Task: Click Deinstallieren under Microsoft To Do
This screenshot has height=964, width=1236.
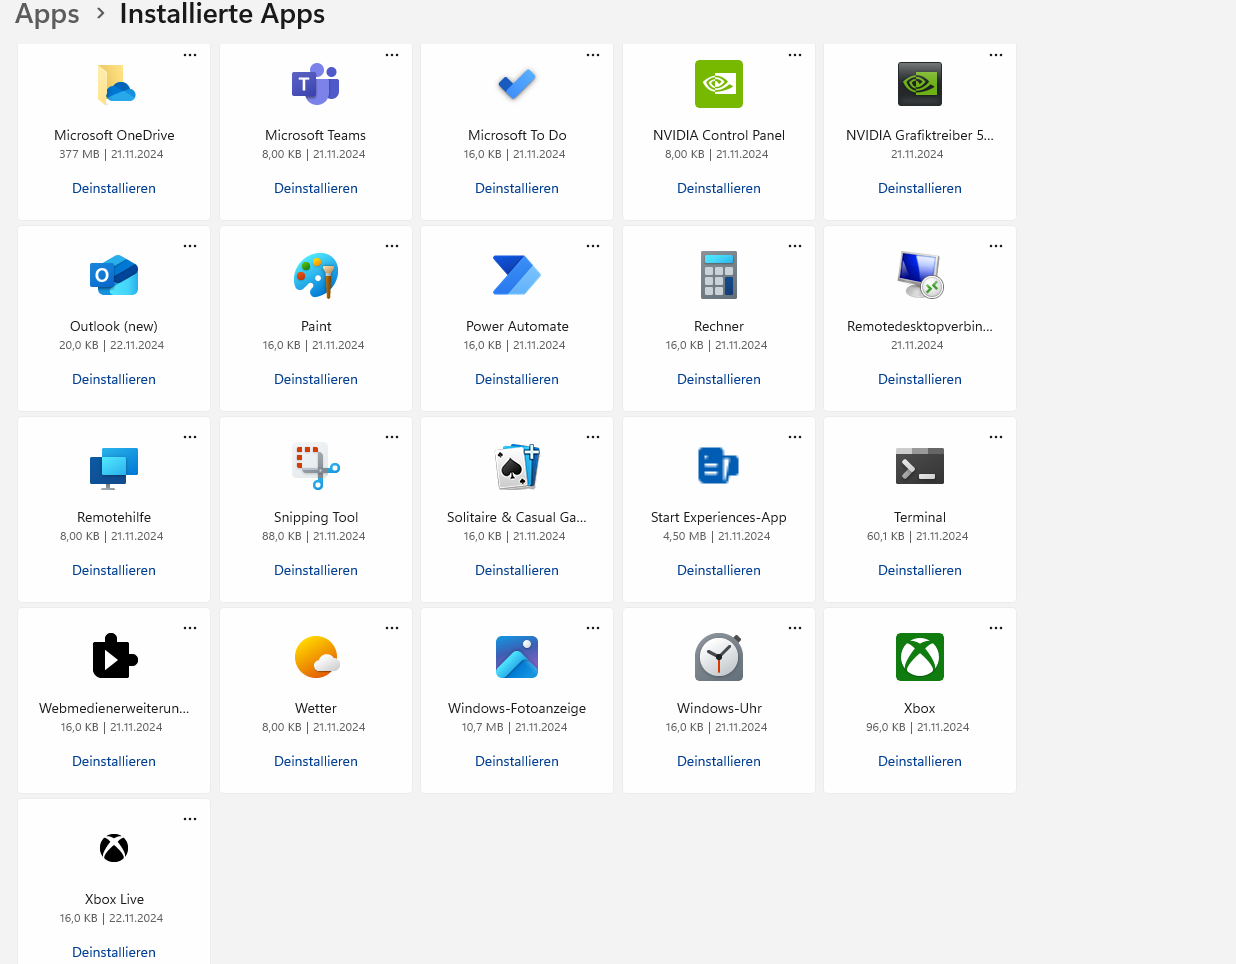Action: tap(517, 188)
